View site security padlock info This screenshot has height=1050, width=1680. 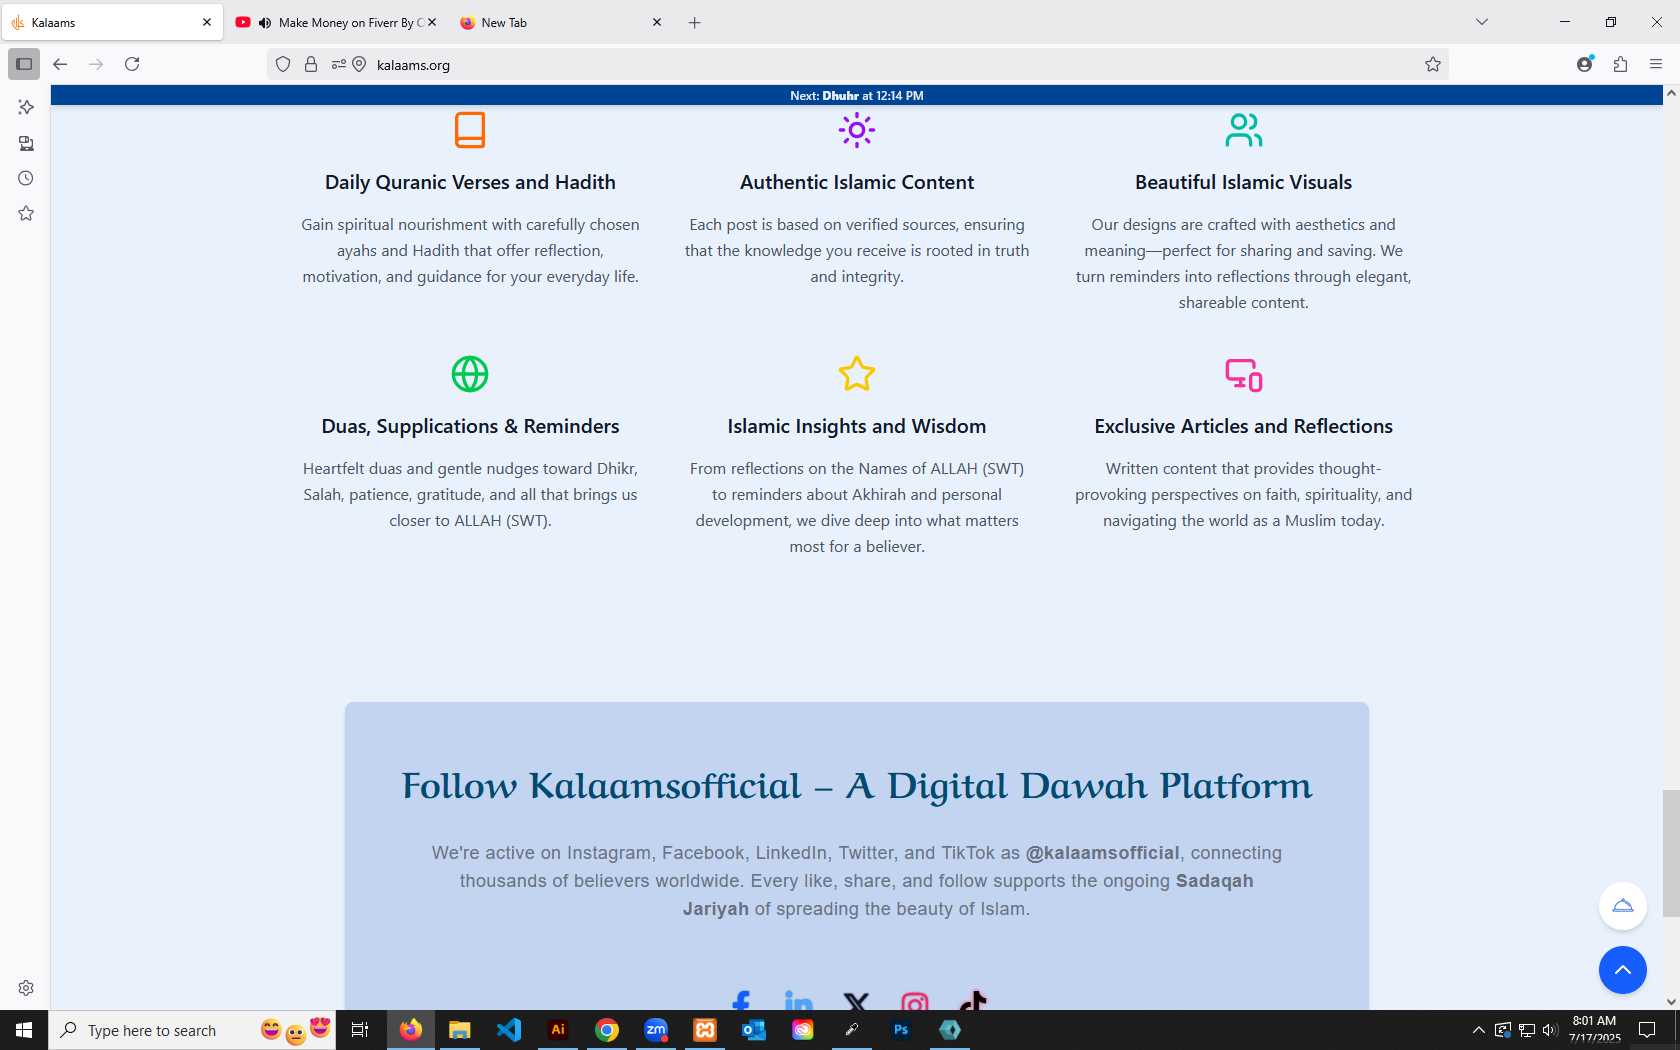tap(311, 64)
